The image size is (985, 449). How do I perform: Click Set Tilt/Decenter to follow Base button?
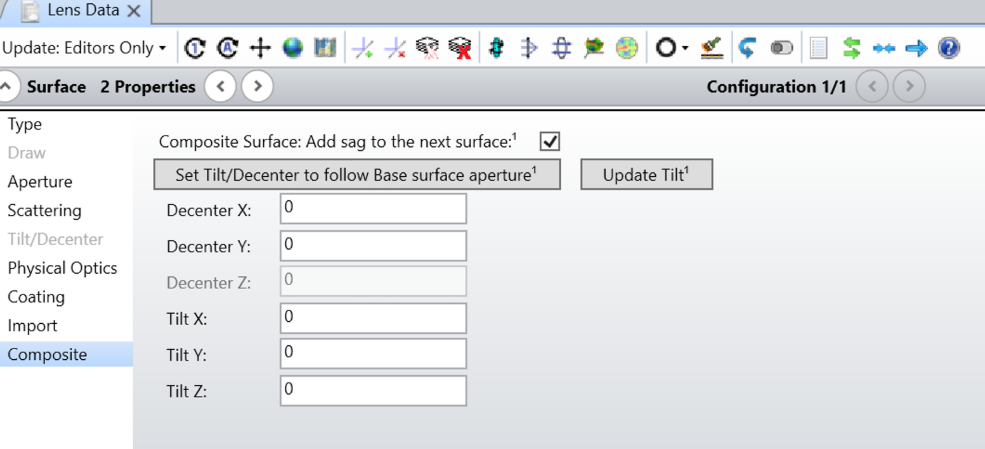point(357,175)
